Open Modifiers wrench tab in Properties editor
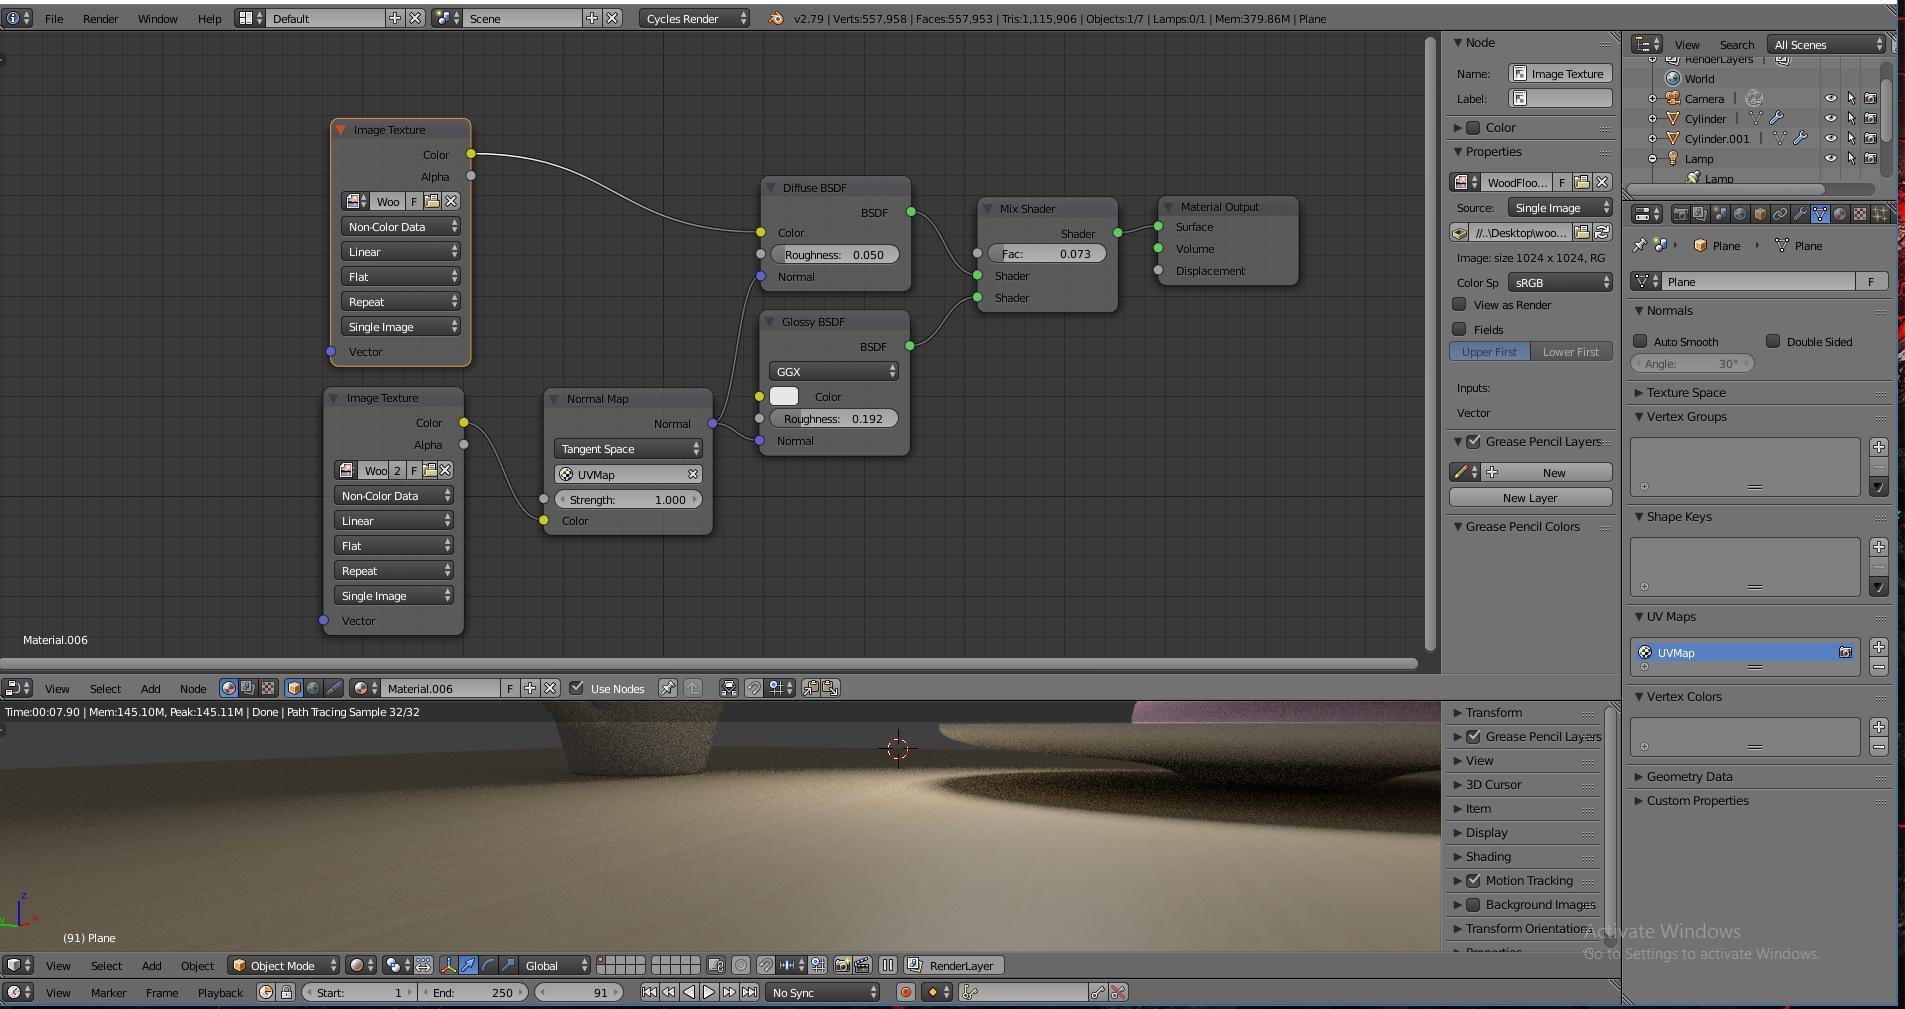This screenshot has height=1009, width=1905. click(1800, 214)
